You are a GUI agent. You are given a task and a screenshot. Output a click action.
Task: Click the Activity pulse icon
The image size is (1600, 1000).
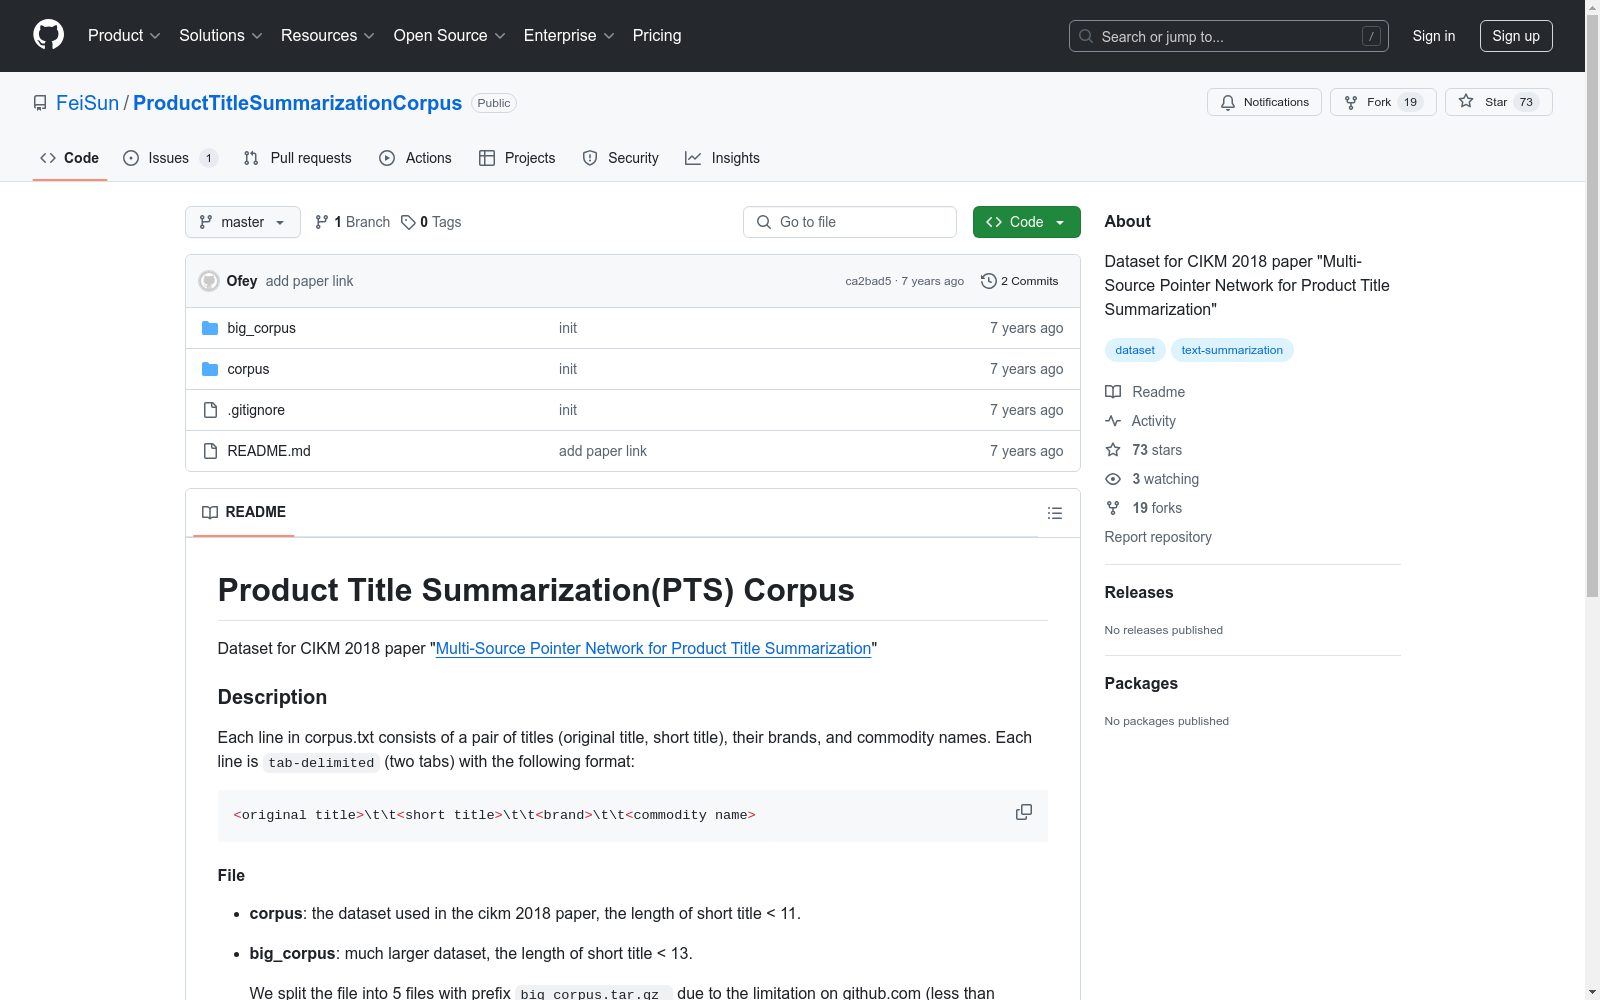pos(1113,421)
